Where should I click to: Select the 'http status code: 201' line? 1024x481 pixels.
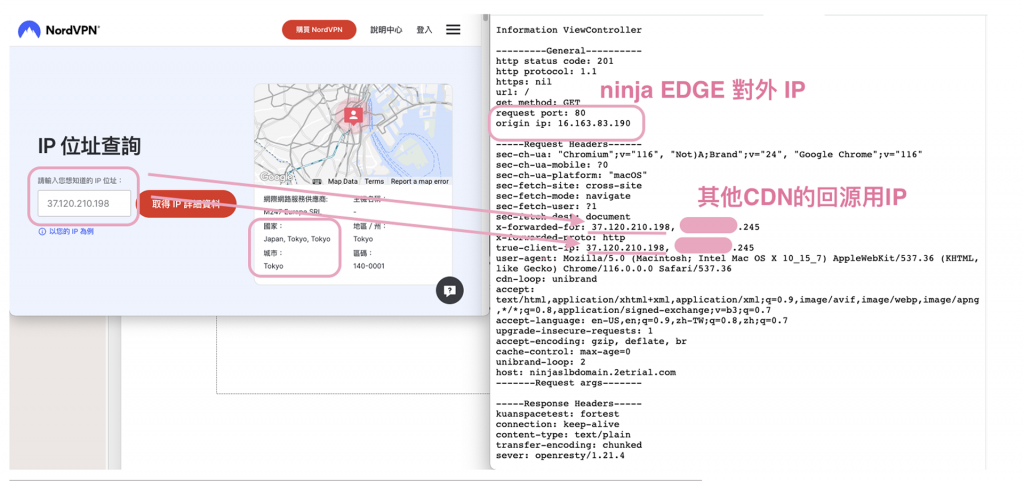(x=554, y=61)
